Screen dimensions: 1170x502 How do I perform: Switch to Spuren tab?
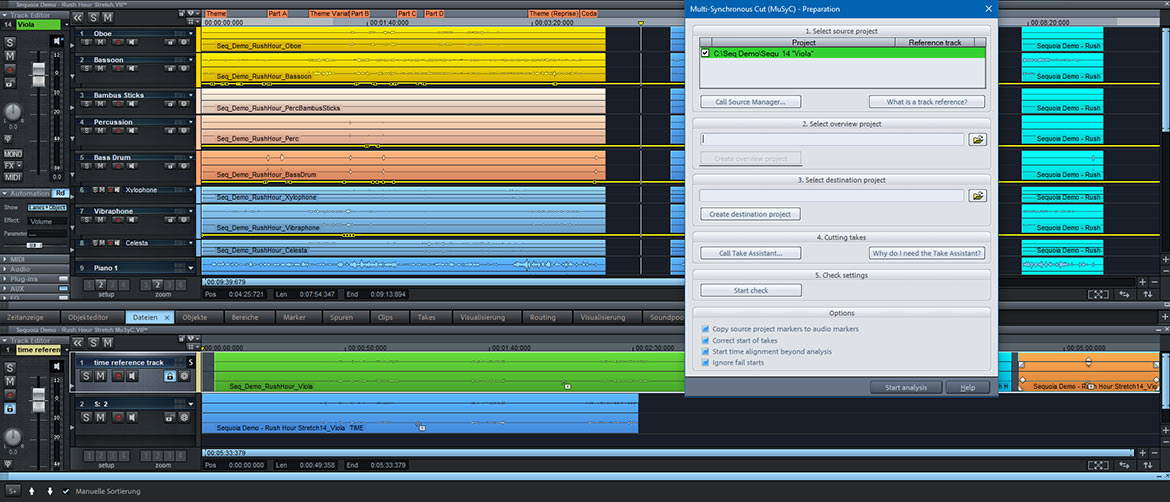342,317
